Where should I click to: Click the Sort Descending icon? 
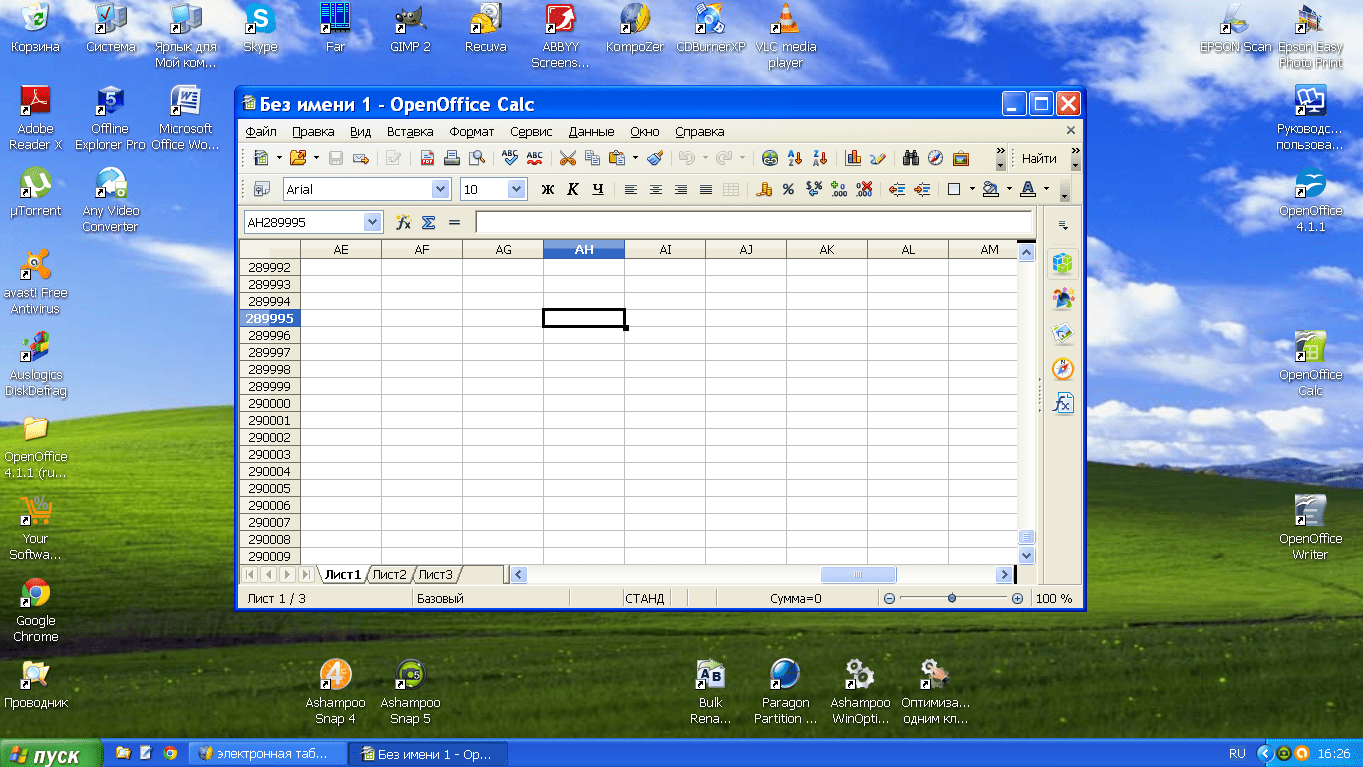820,158
